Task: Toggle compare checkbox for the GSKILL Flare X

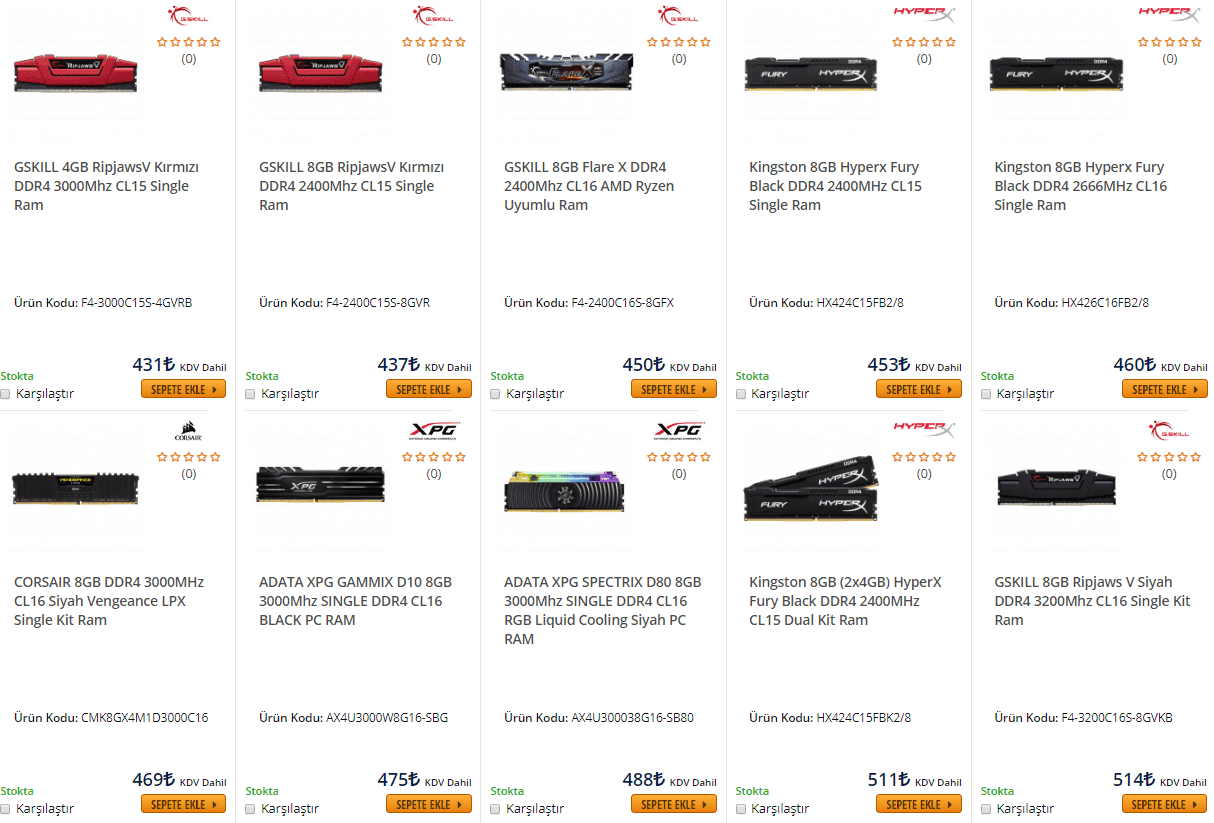Action: [496, 394]
